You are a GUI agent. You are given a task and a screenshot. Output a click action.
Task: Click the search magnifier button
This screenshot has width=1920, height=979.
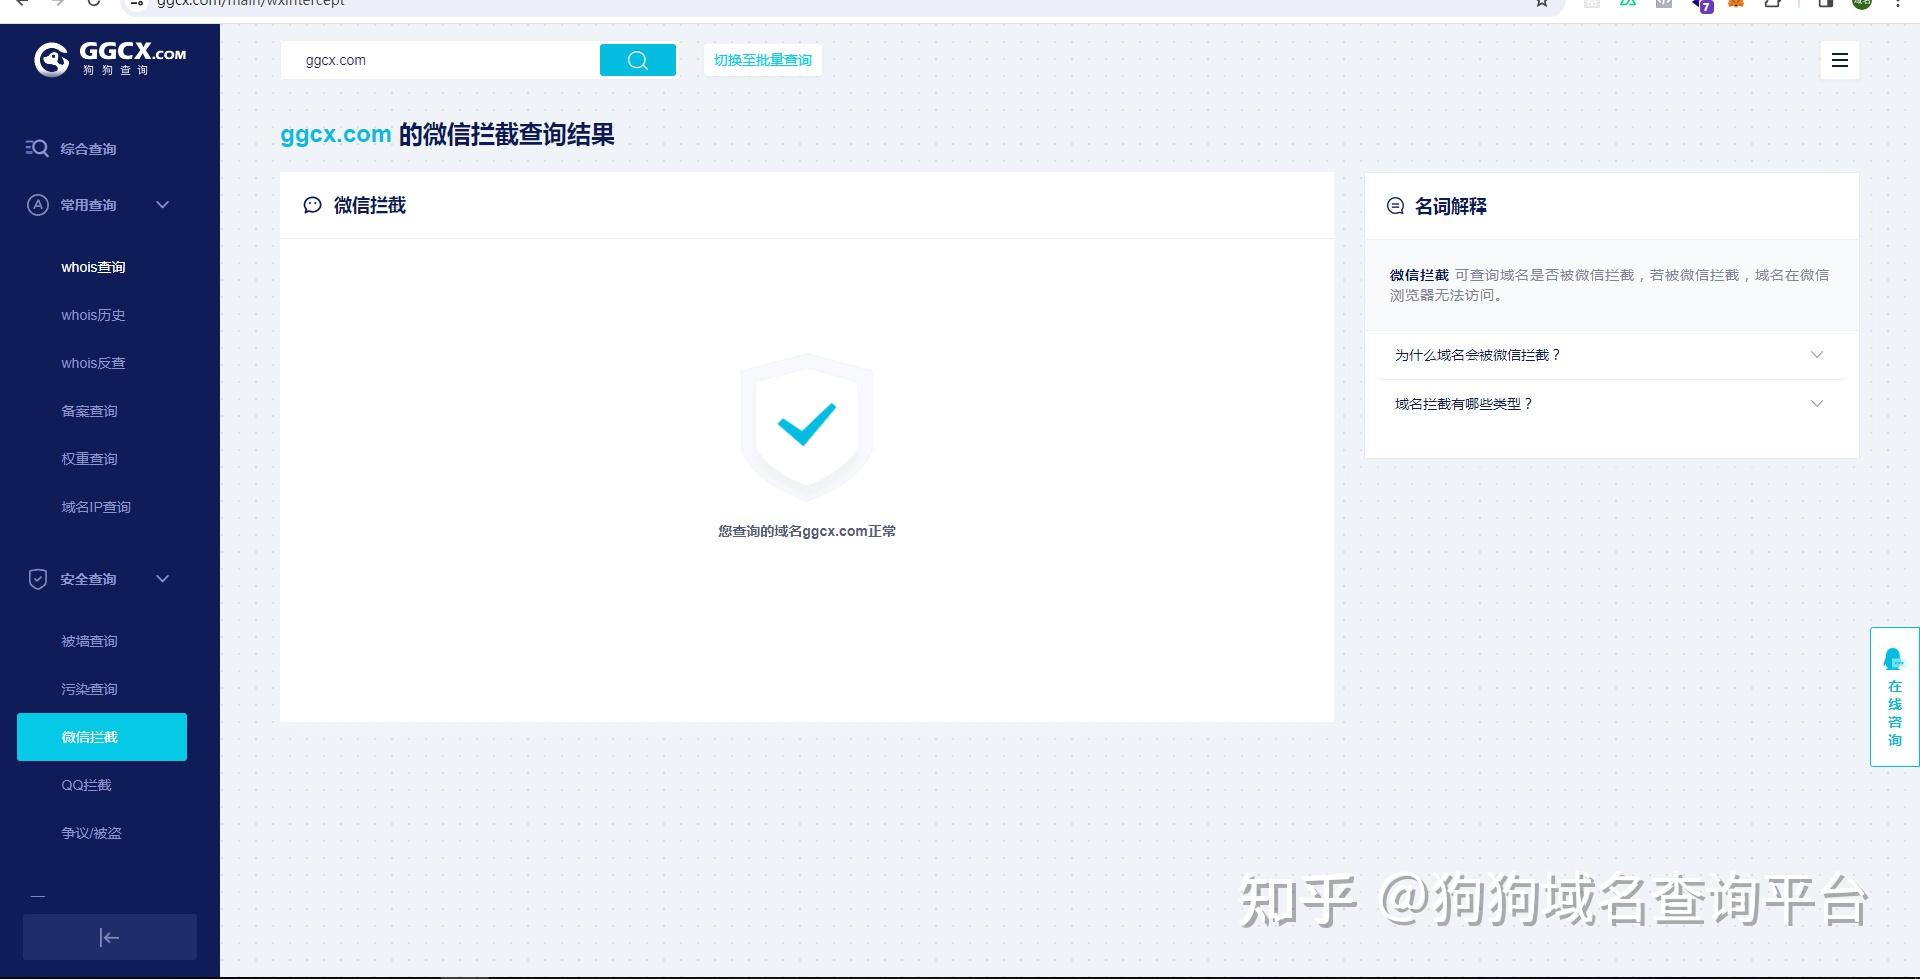coord(638,60)
